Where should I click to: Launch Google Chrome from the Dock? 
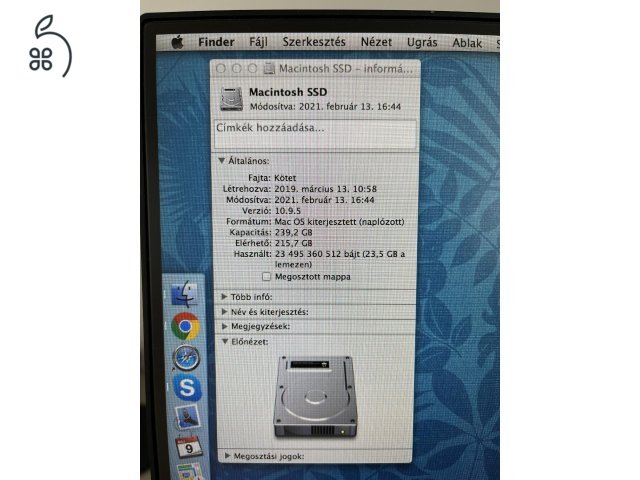[185, 326]
